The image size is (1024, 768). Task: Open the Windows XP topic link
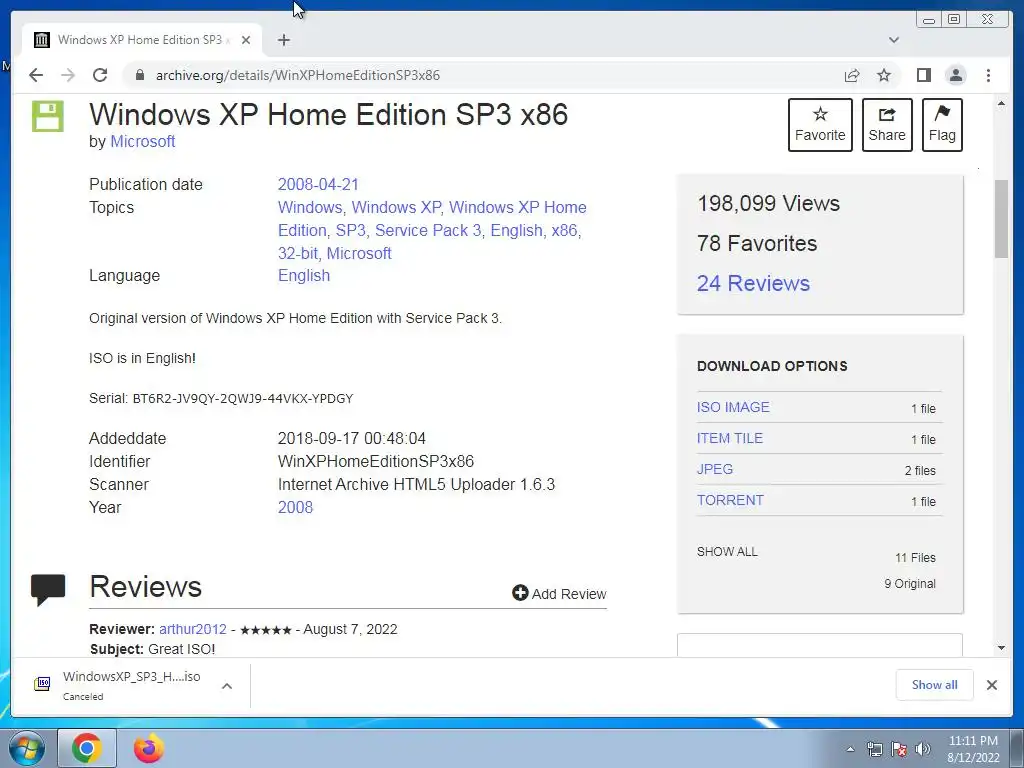click(396, 207)
